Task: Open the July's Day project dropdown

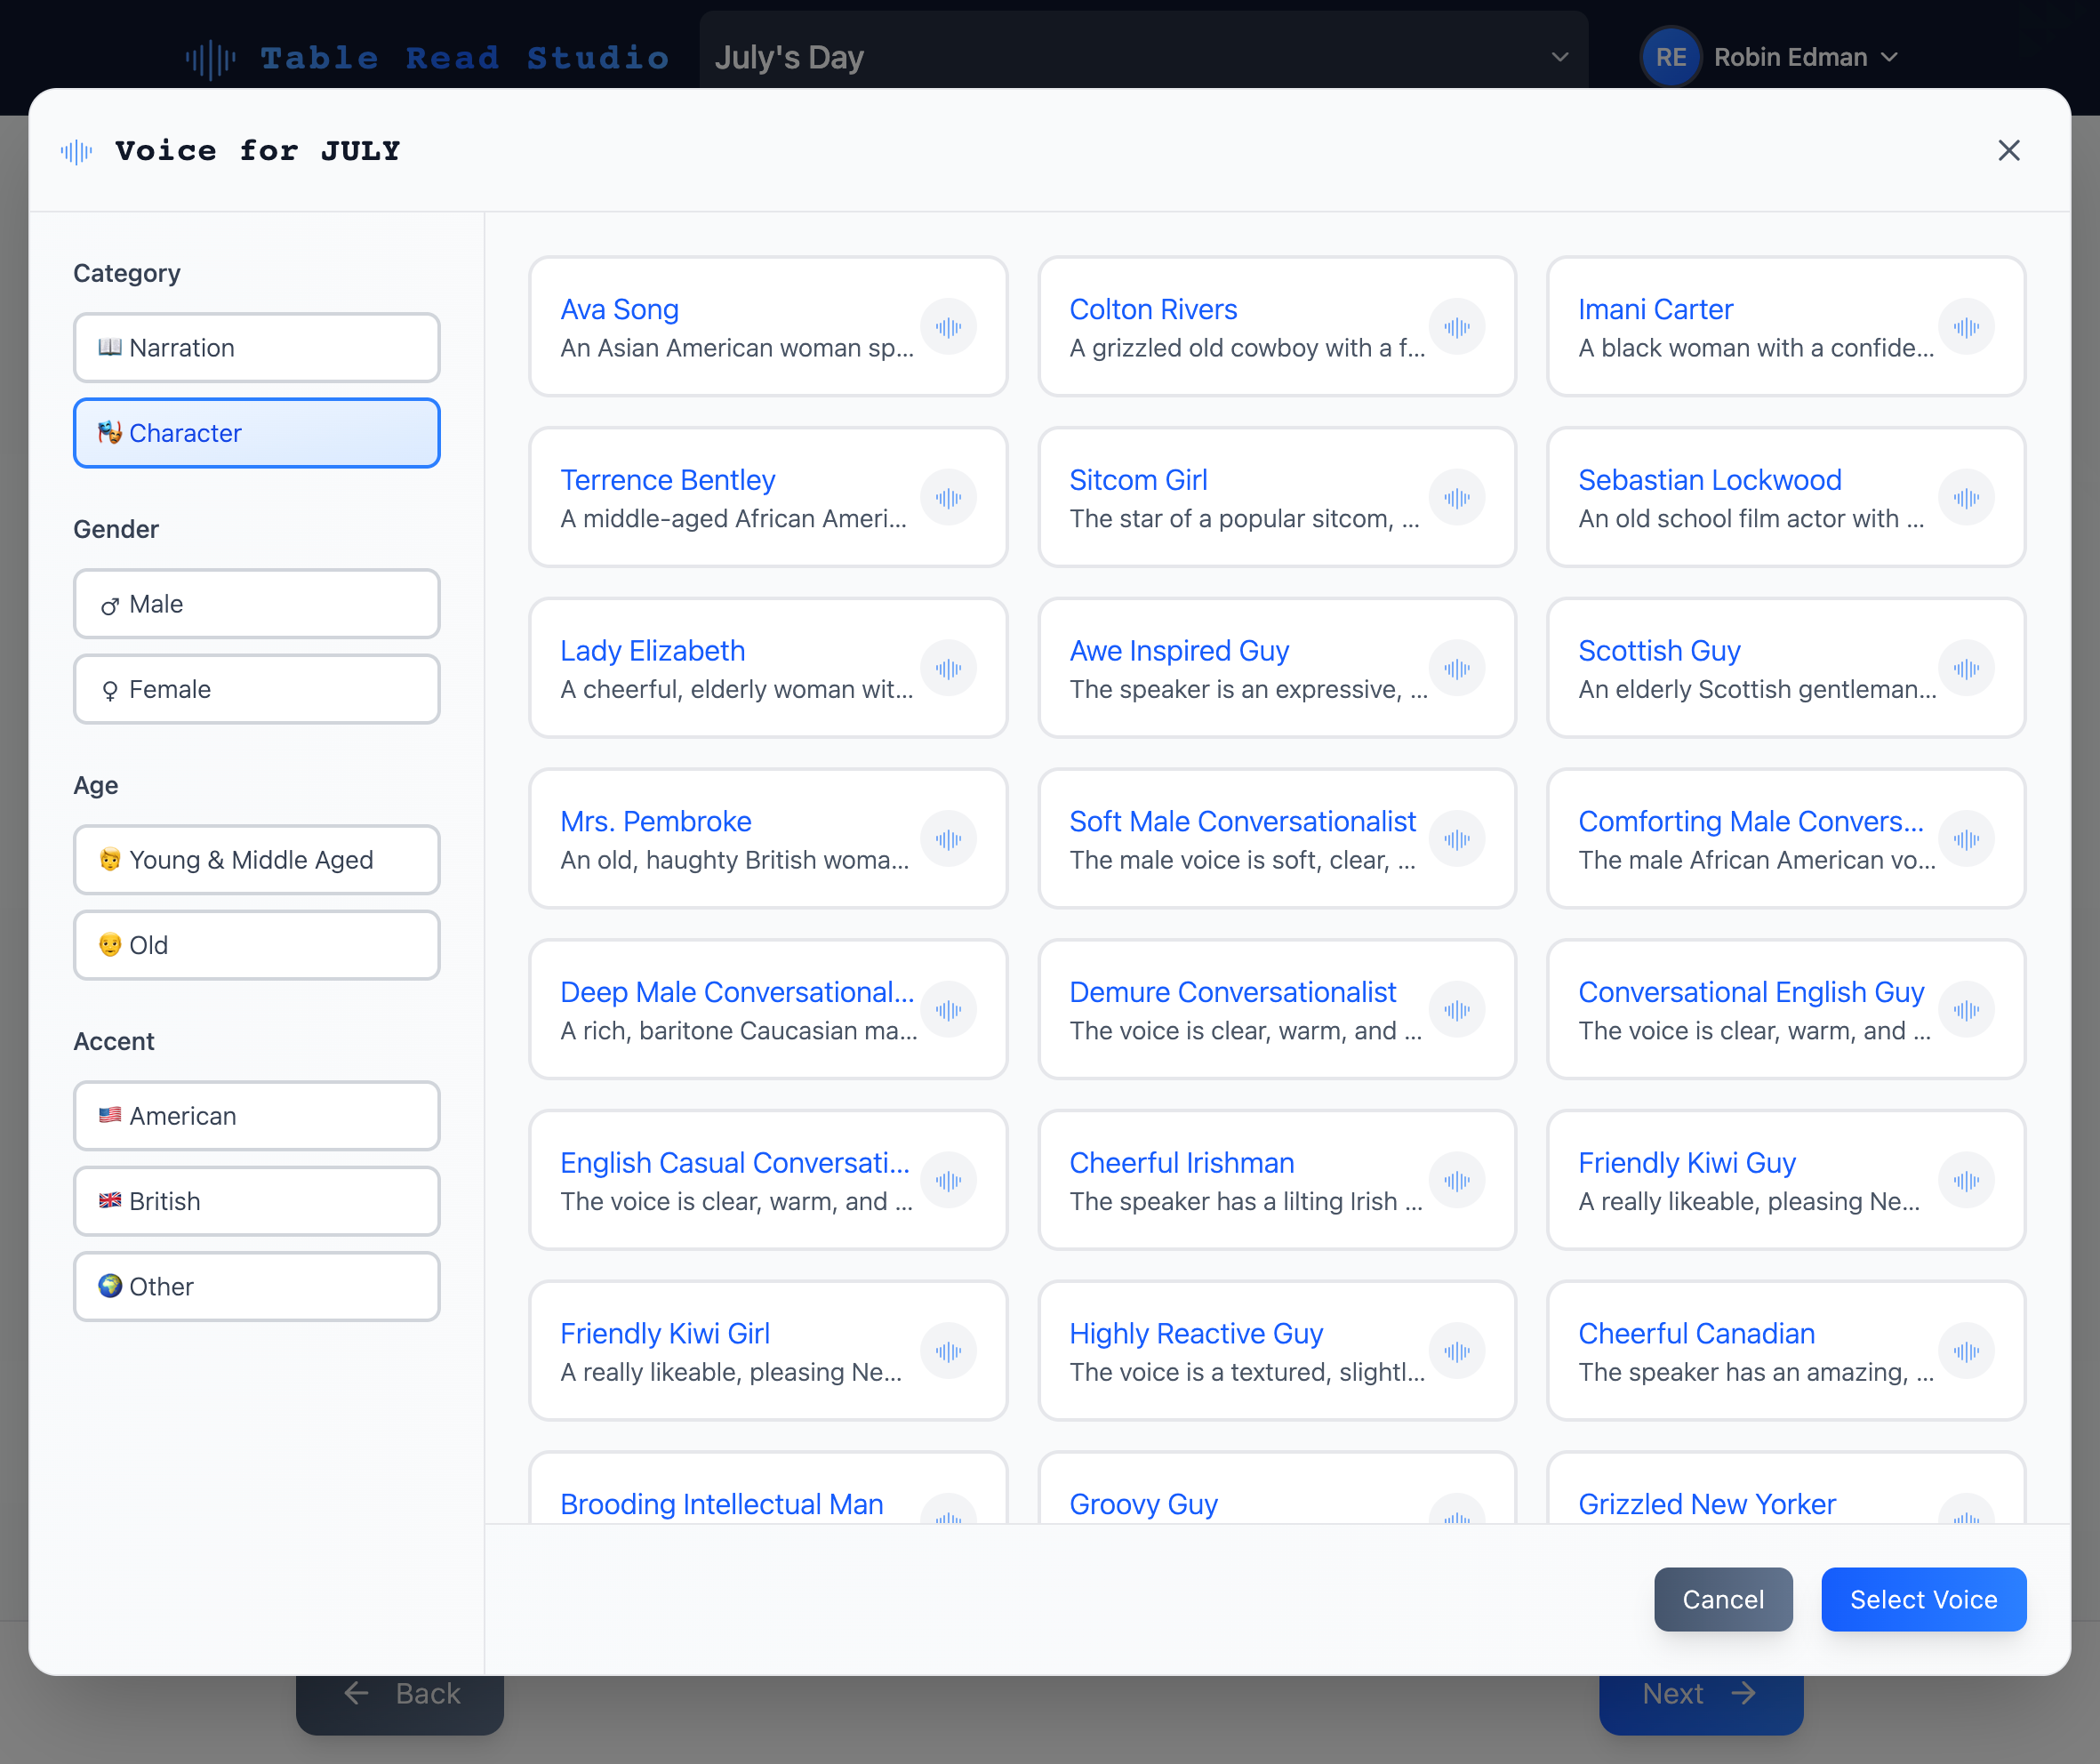Action: click(1140, 56)
